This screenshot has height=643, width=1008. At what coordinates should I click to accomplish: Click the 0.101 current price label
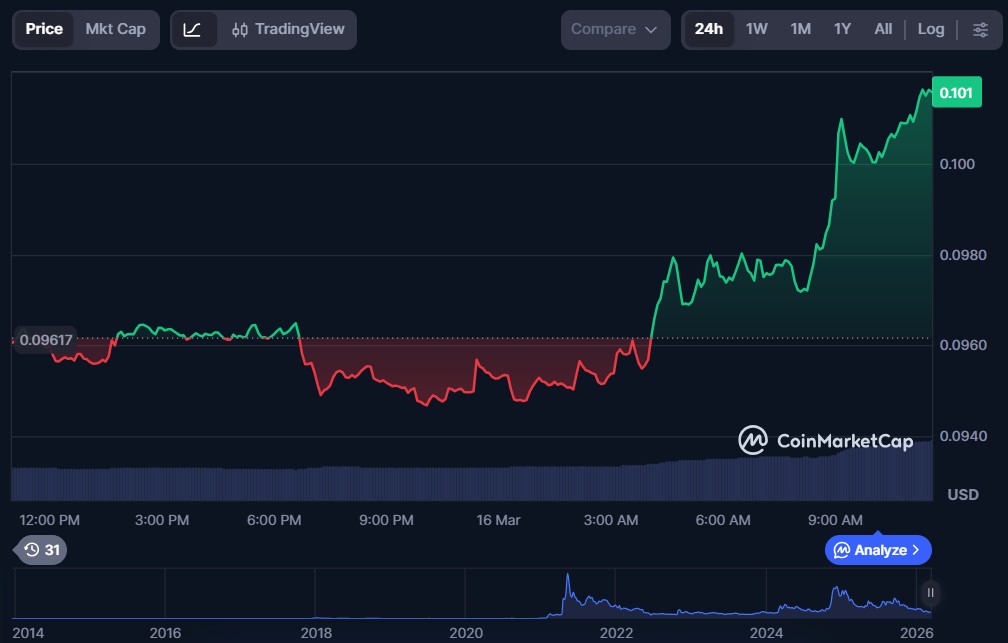click(x=956, y=93)
